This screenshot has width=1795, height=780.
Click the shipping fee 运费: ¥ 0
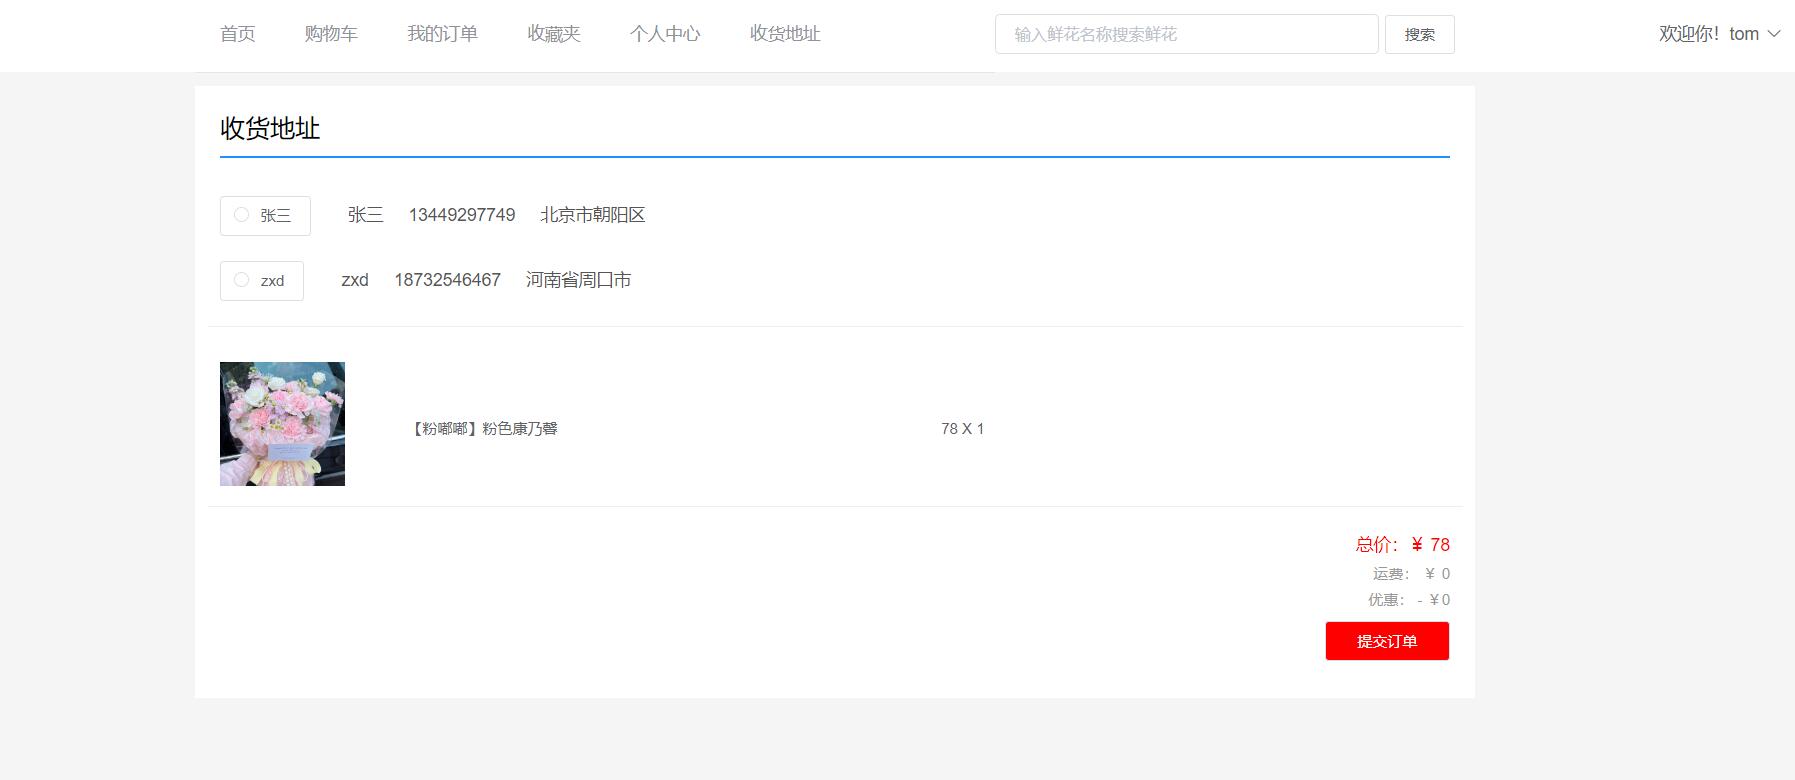coord(1411,574)
